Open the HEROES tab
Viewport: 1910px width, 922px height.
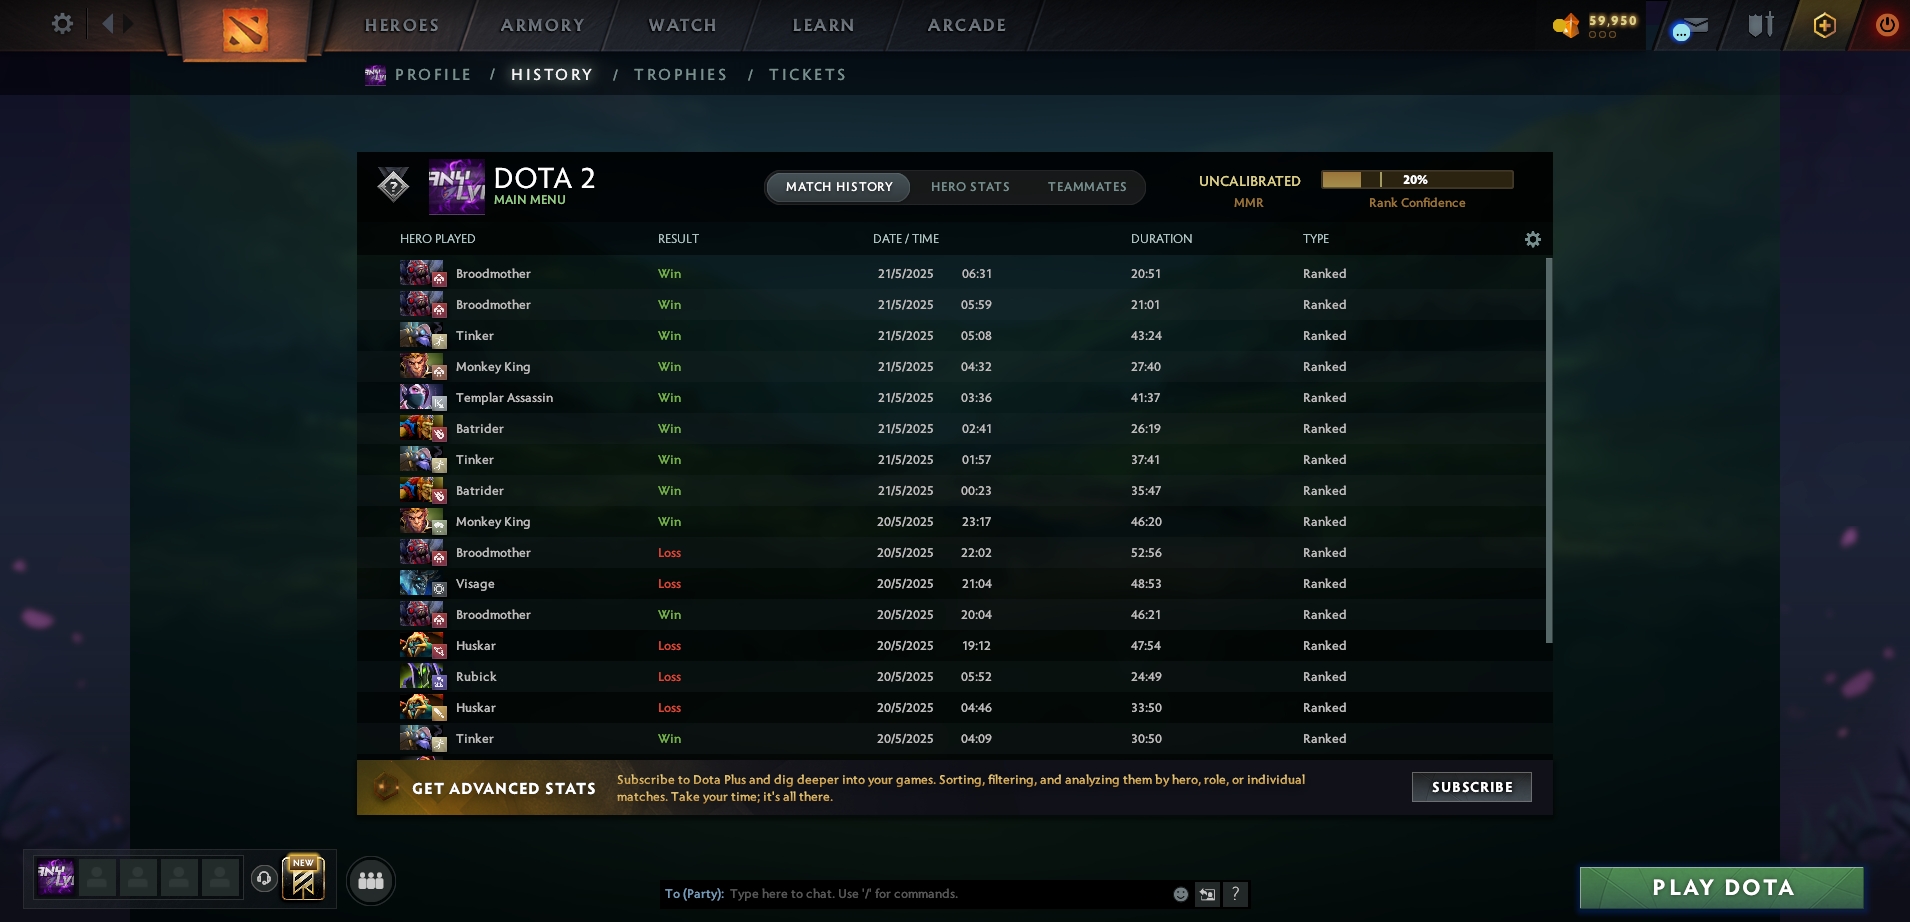coord(402,25)
